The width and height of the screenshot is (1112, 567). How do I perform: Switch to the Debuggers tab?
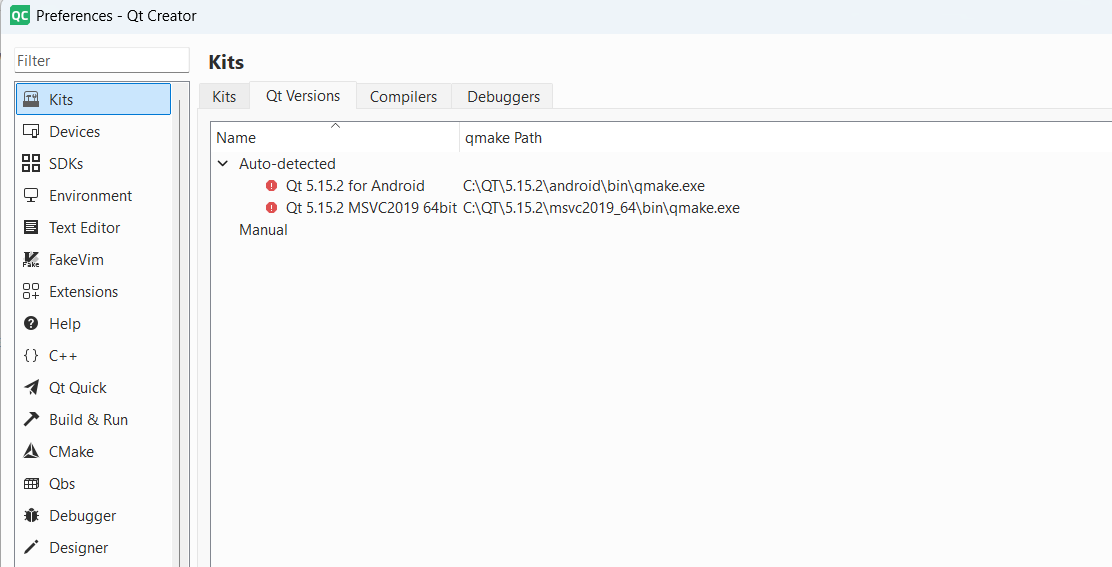click(x=503, y=97)
